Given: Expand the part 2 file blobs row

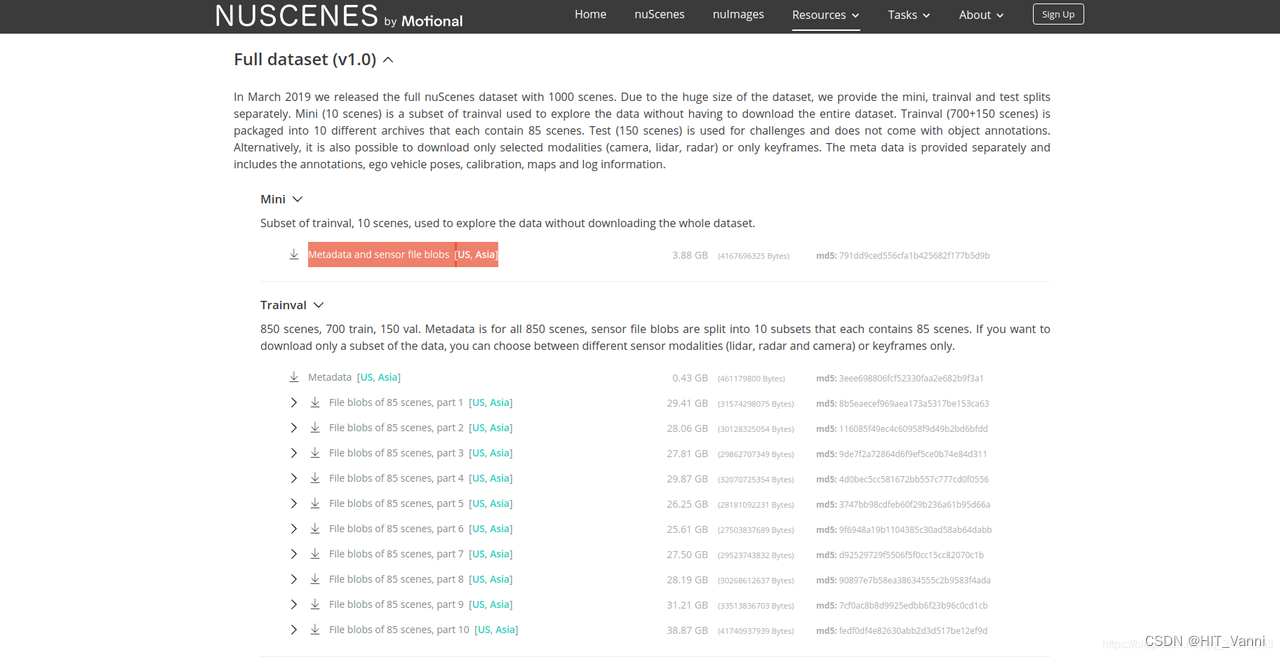Looking at the screenshot, I should click(x=293, y=428).
